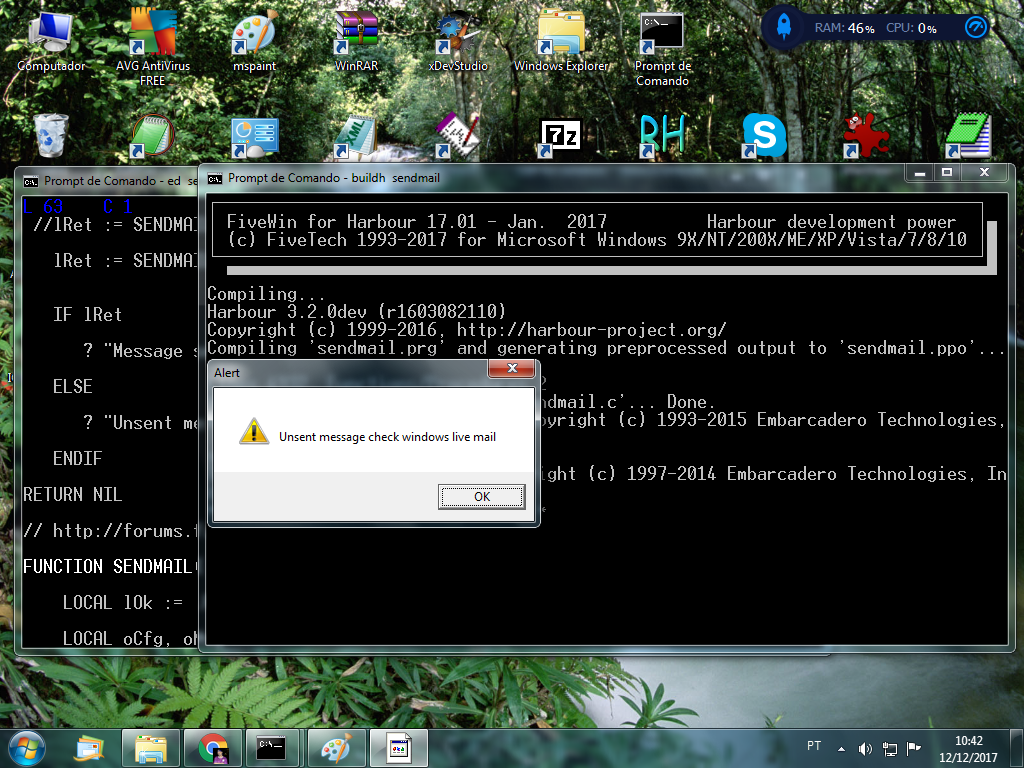Switch to Chrome in the taskbar
The height and width of the screenshot is (768, 1024).
(x=212, y=747)
